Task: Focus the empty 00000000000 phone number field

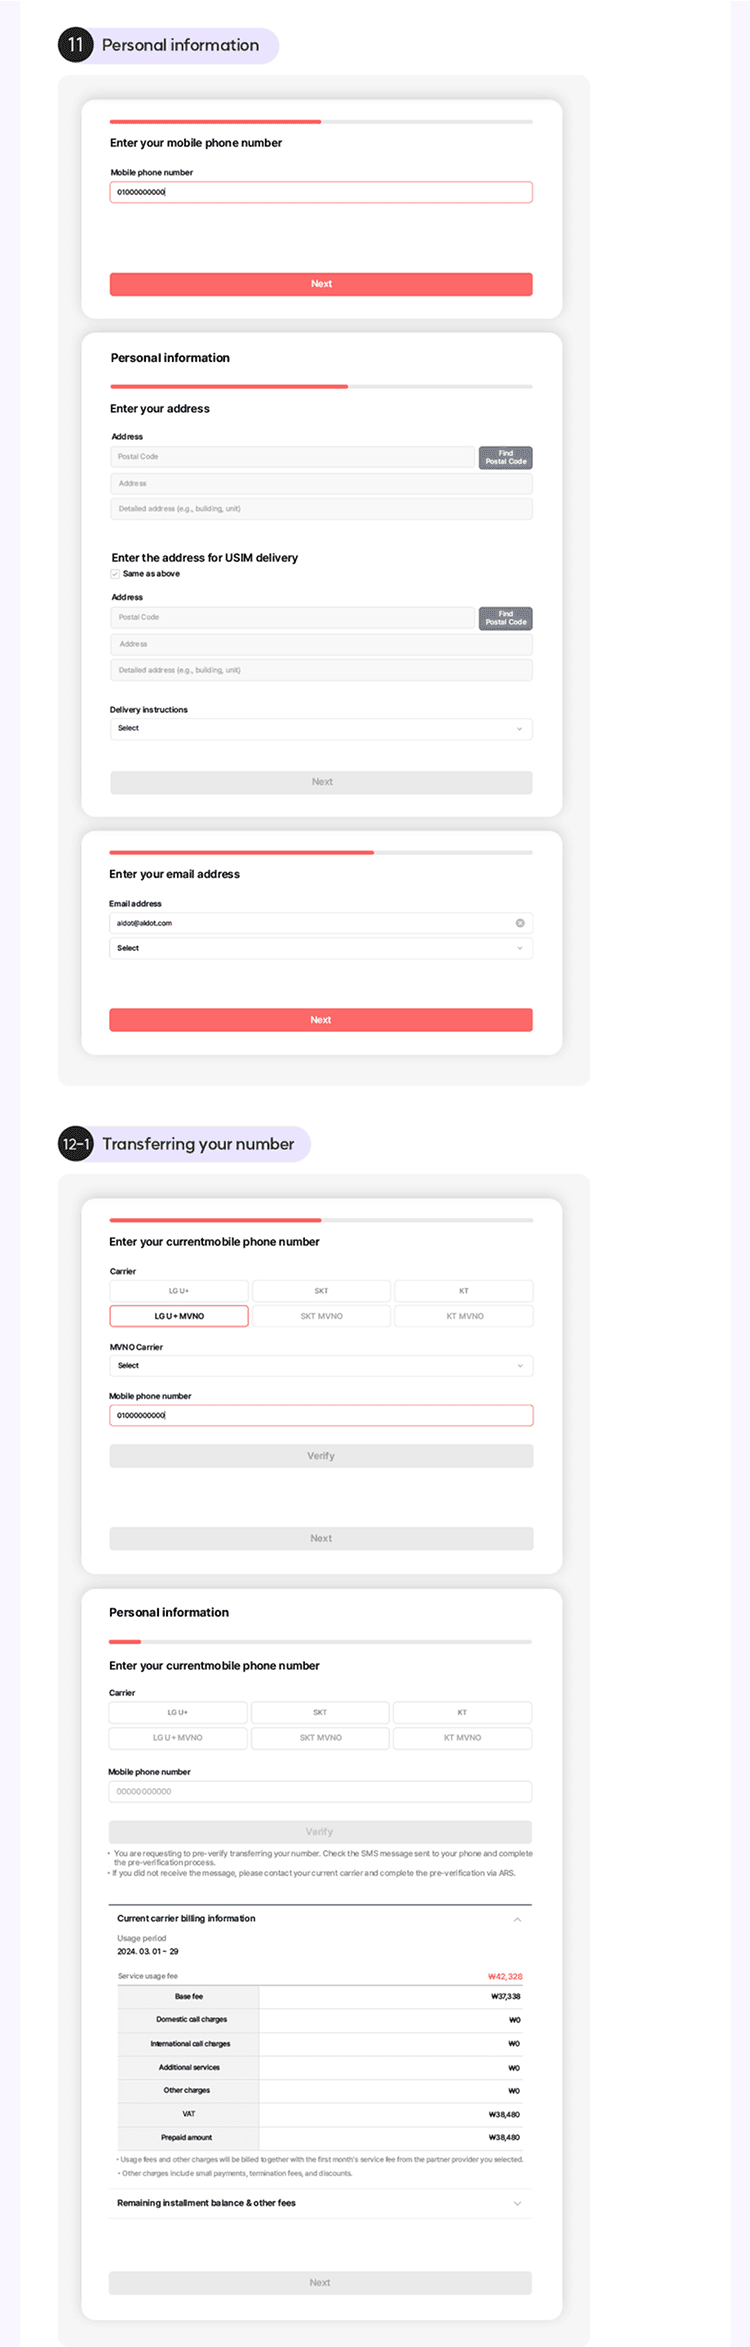Action: click(x=320, y=1791)
